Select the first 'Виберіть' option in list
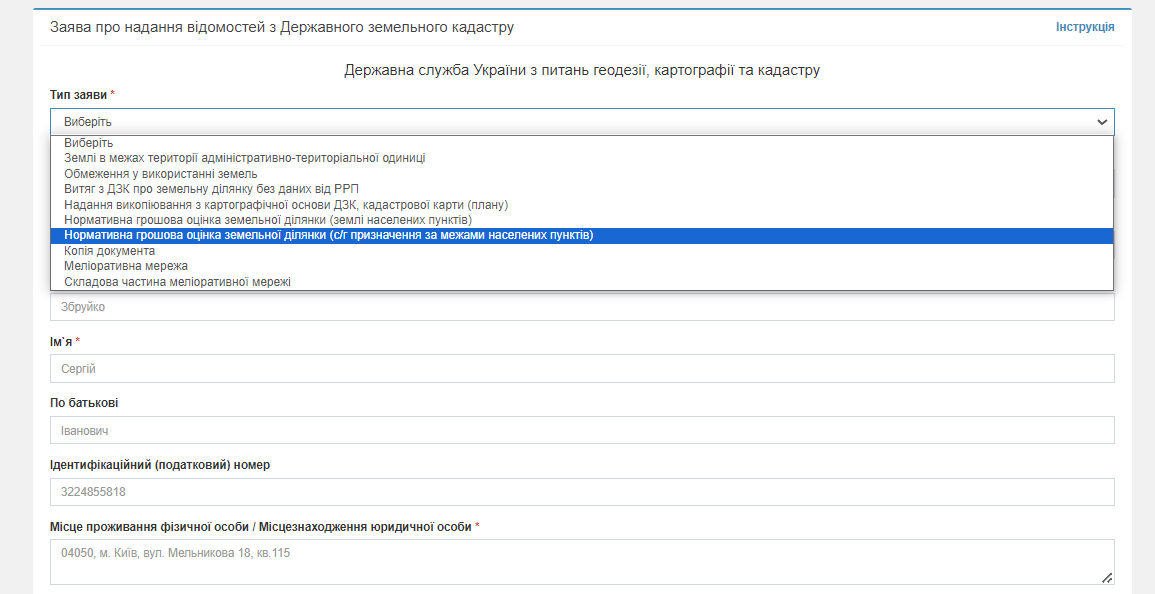 pos(89,143)
